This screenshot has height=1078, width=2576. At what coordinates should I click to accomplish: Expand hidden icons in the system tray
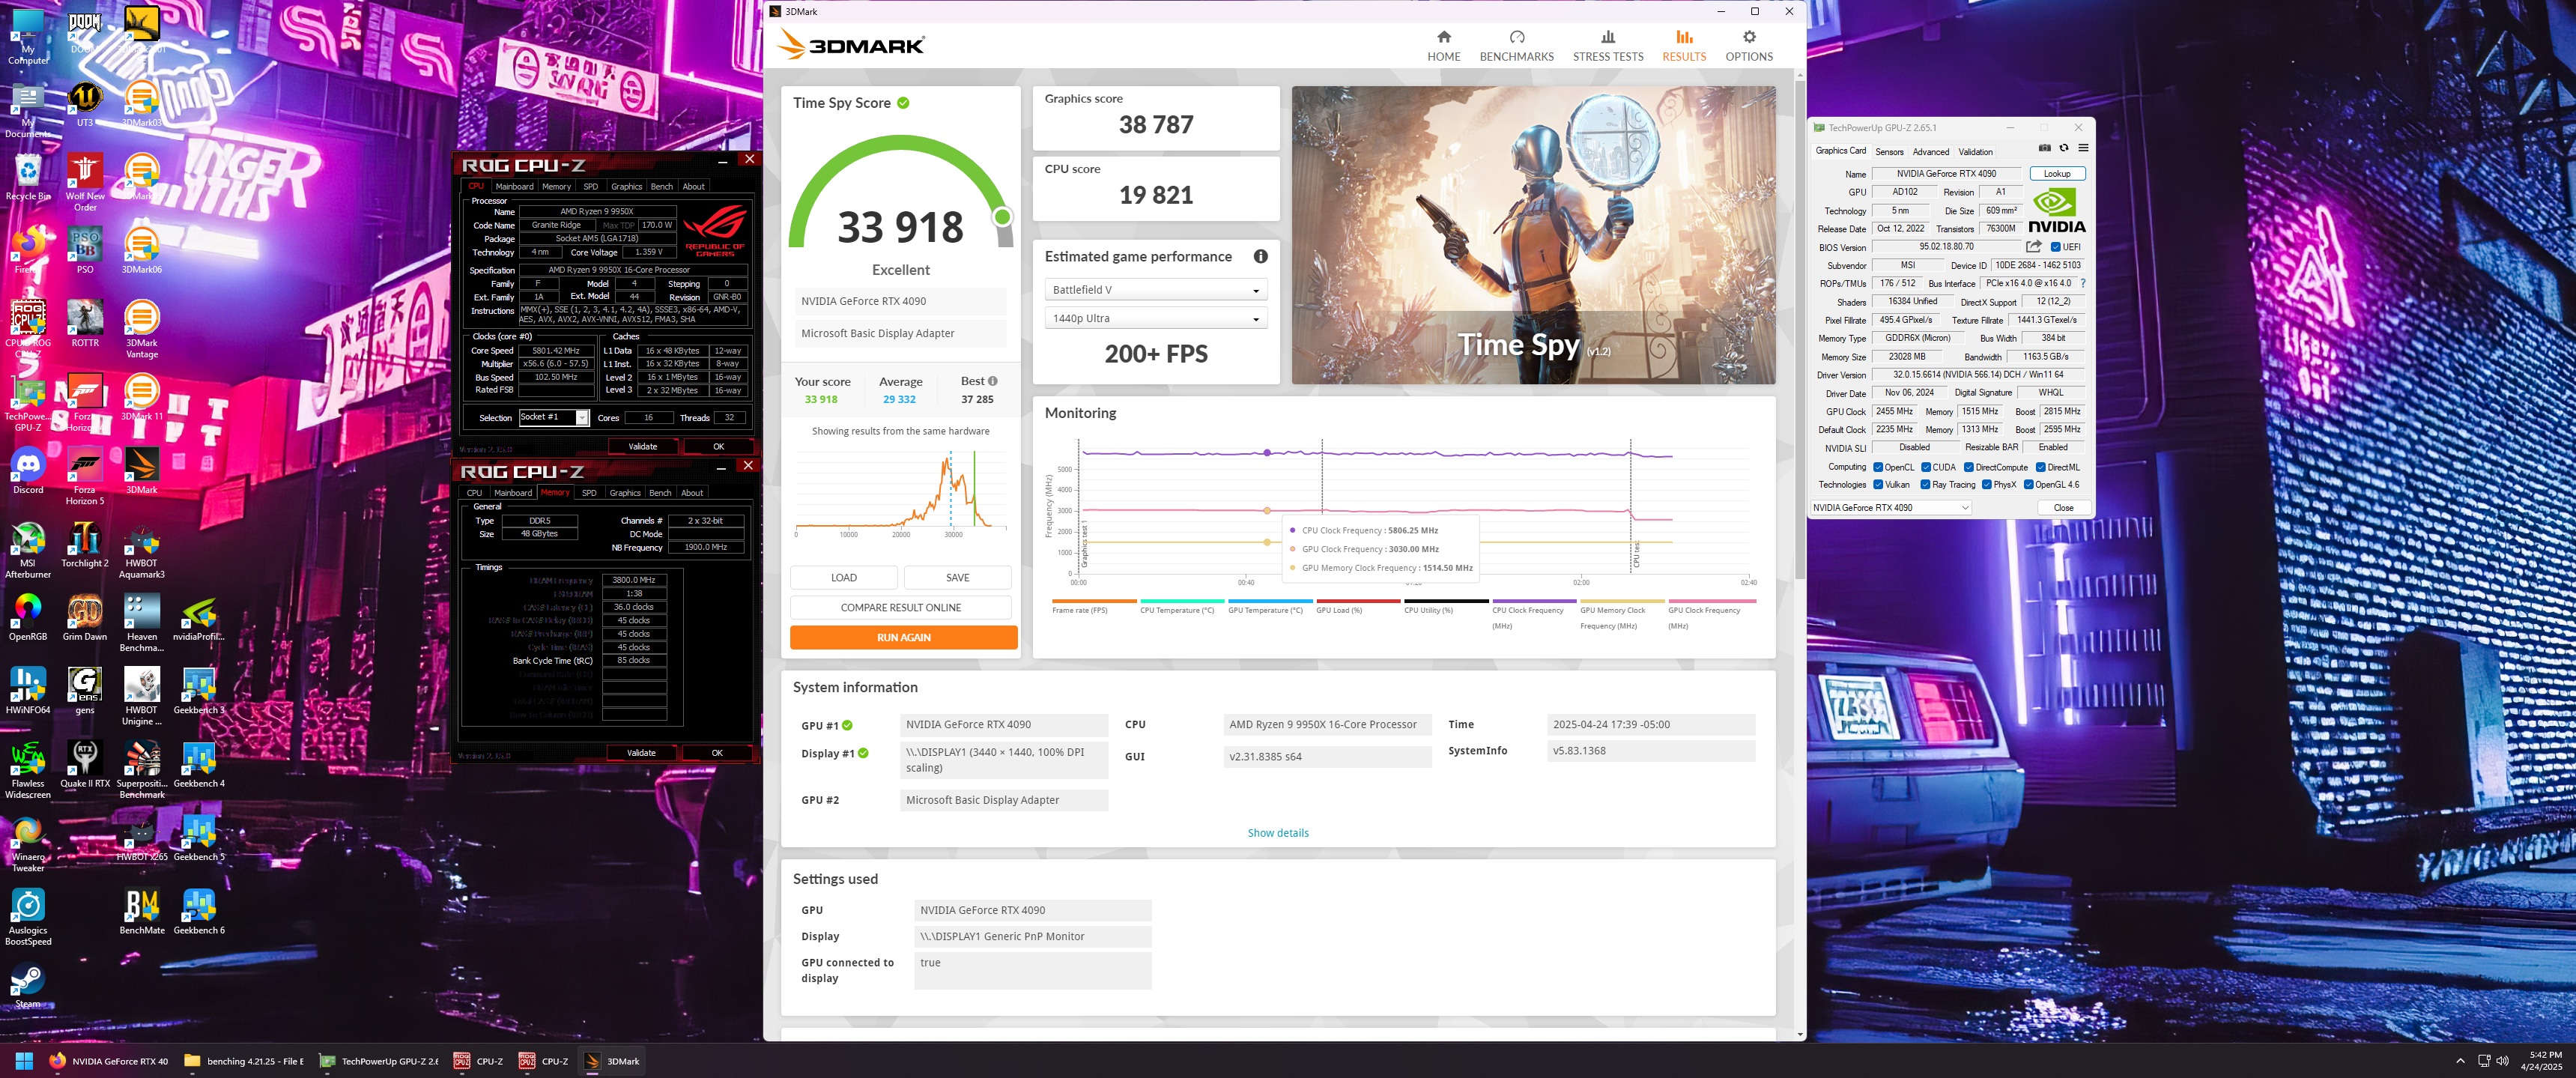(x=2460, y=1061)
